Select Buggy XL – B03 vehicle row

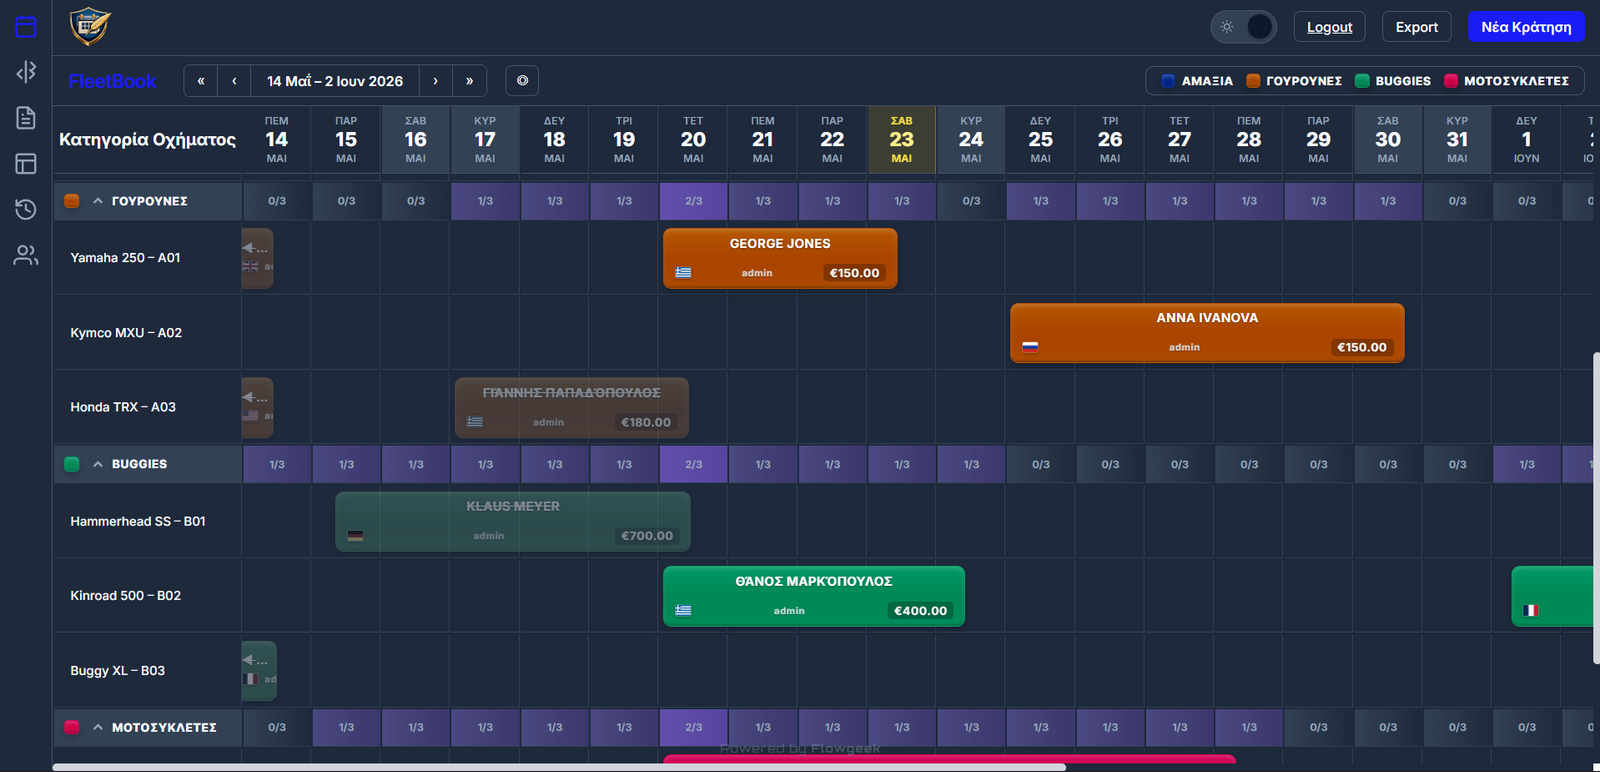pos(147,670)
